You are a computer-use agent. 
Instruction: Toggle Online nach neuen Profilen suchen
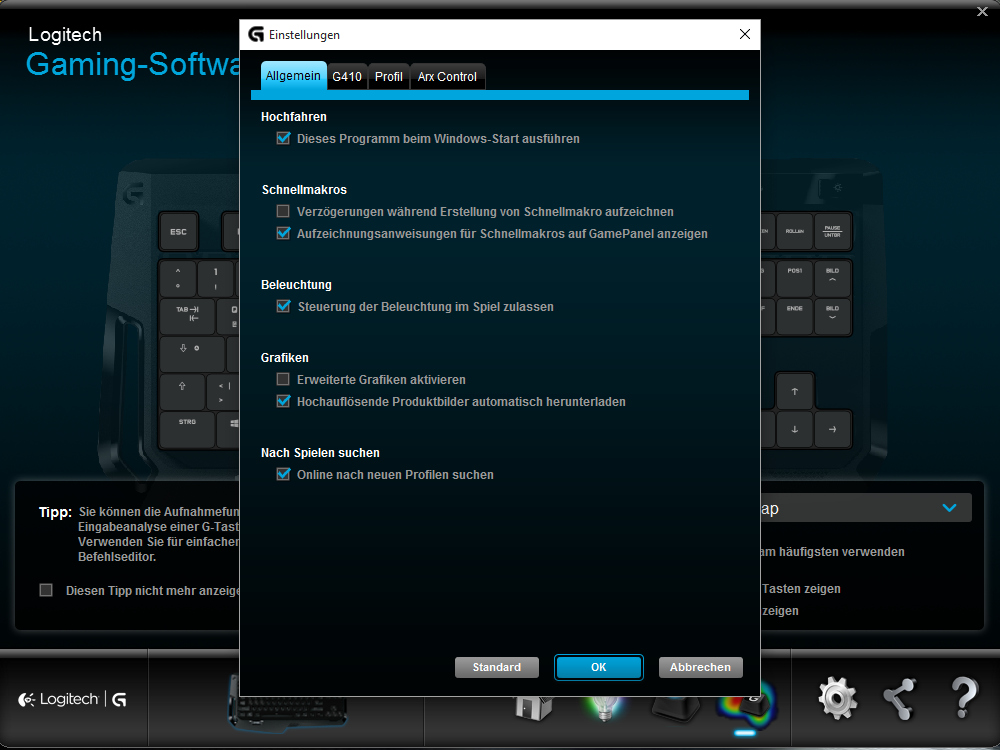point(283,474)
